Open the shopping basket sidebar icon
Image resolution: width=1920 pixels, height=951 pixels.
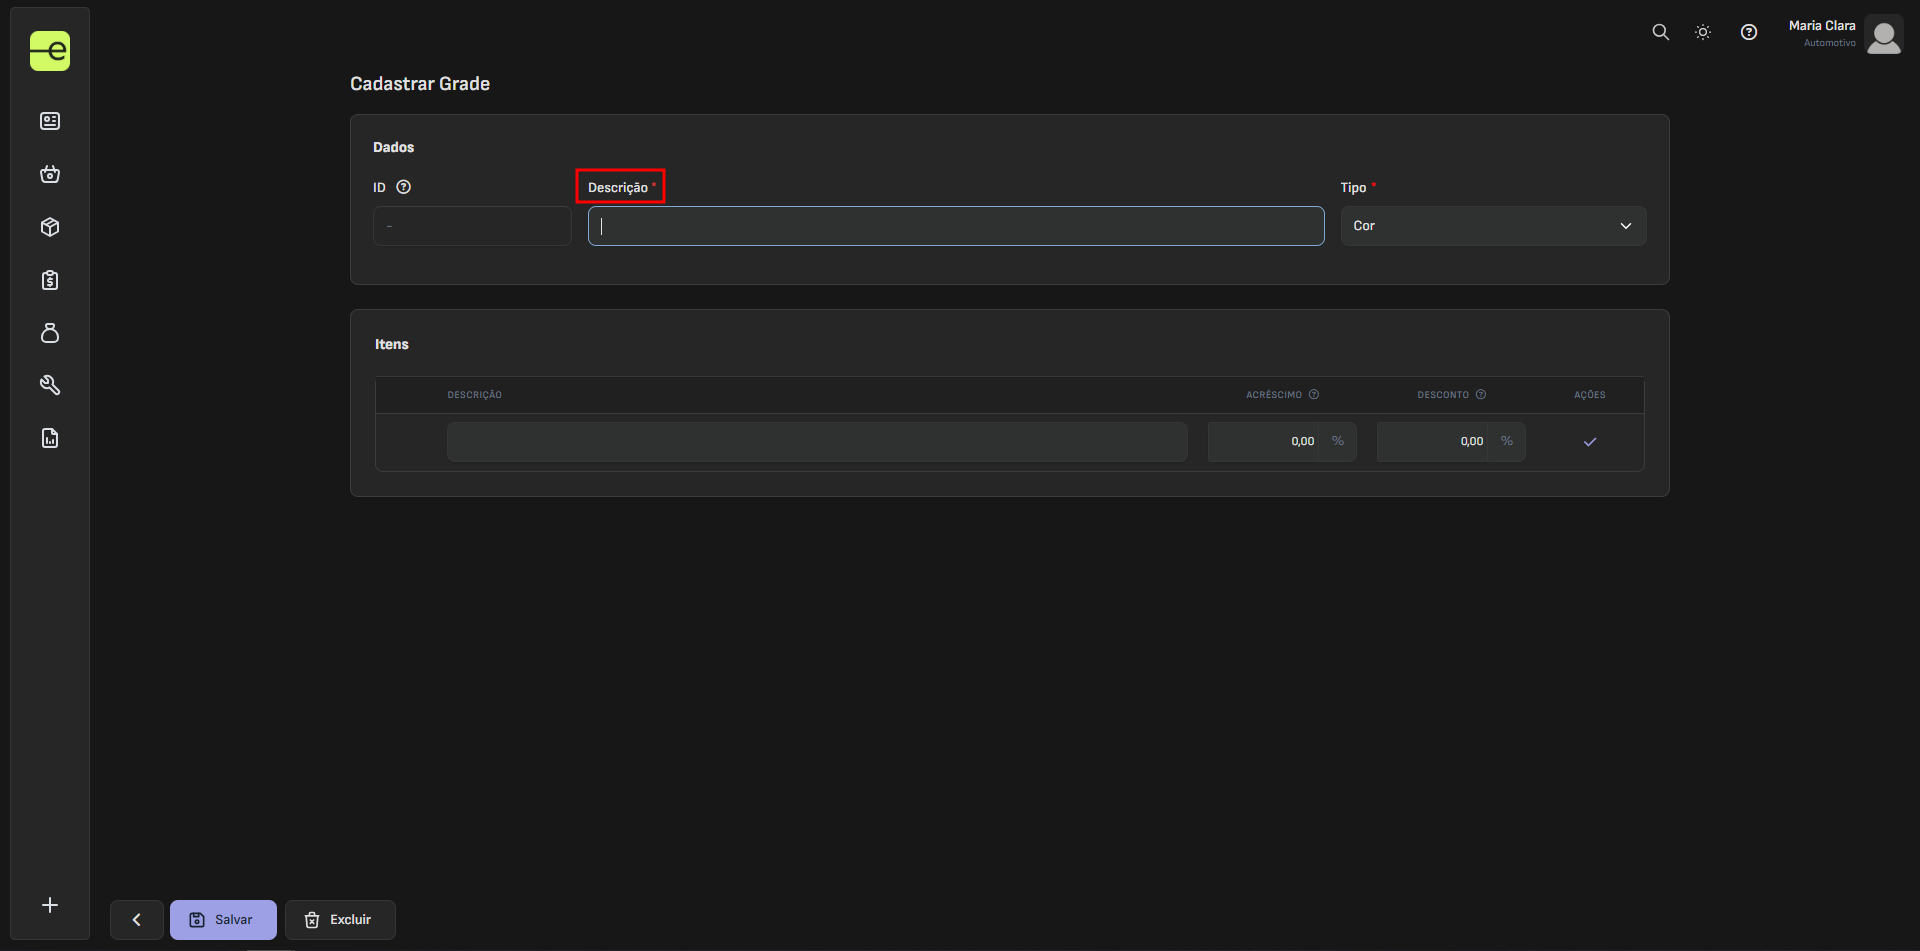pos(50,175)
